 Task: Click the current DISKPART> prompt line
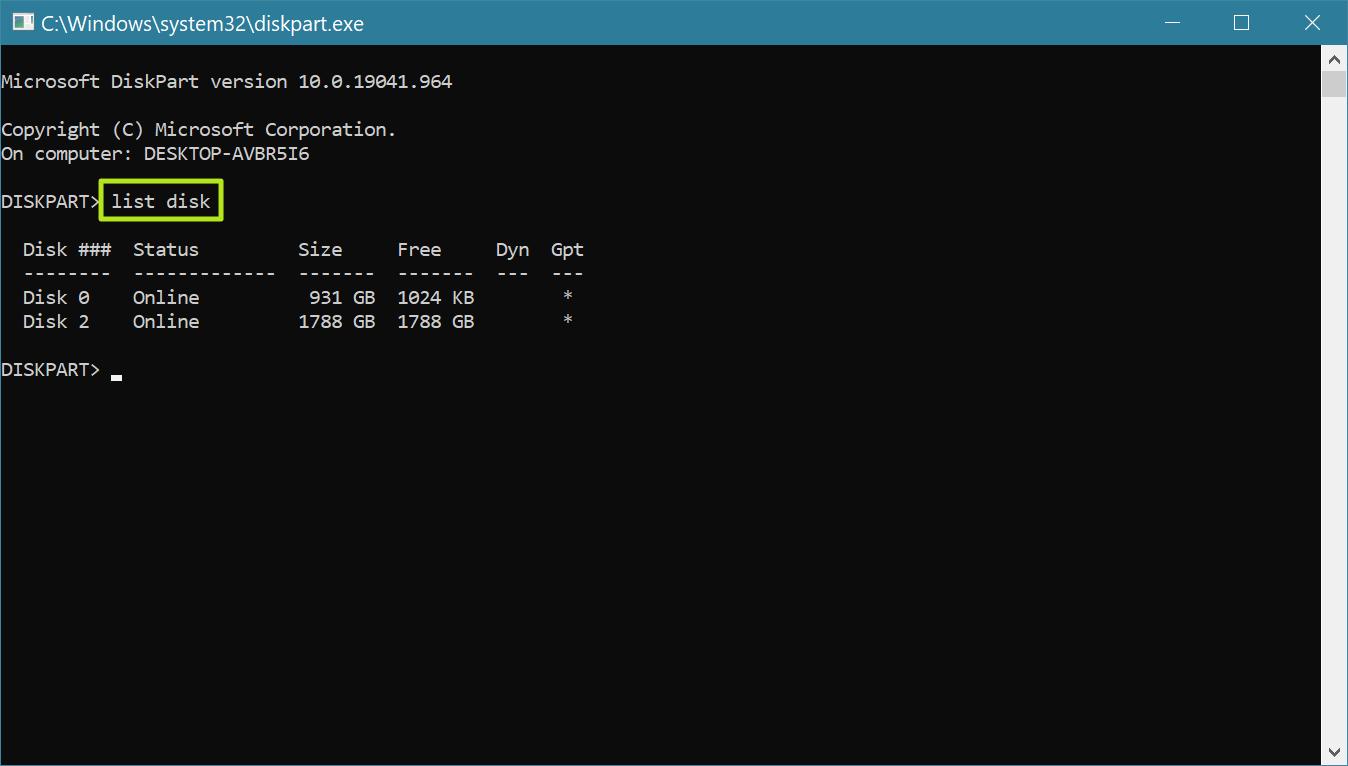coord(51,369)
